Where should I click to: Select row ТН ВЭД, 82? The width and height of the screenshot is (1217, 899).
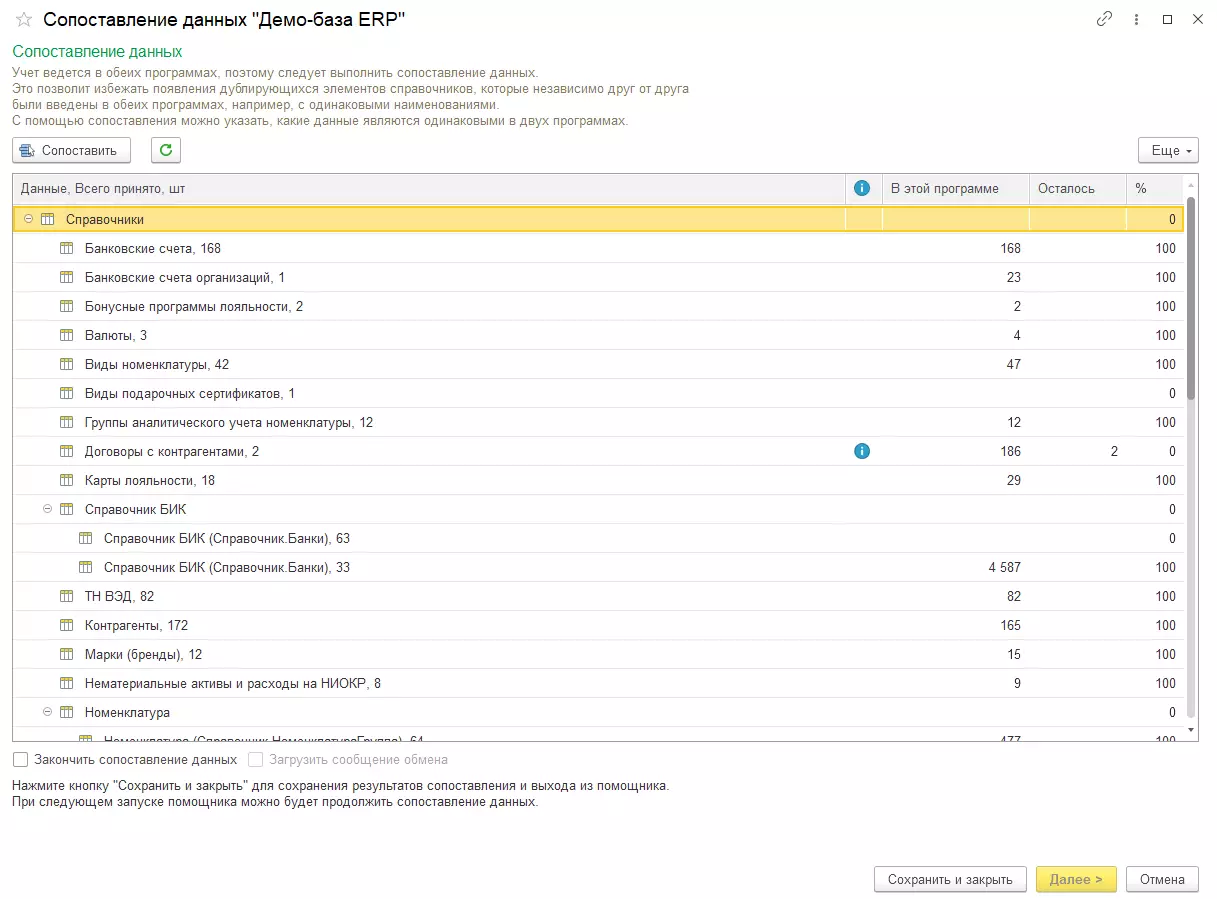[x=598, y=596]
